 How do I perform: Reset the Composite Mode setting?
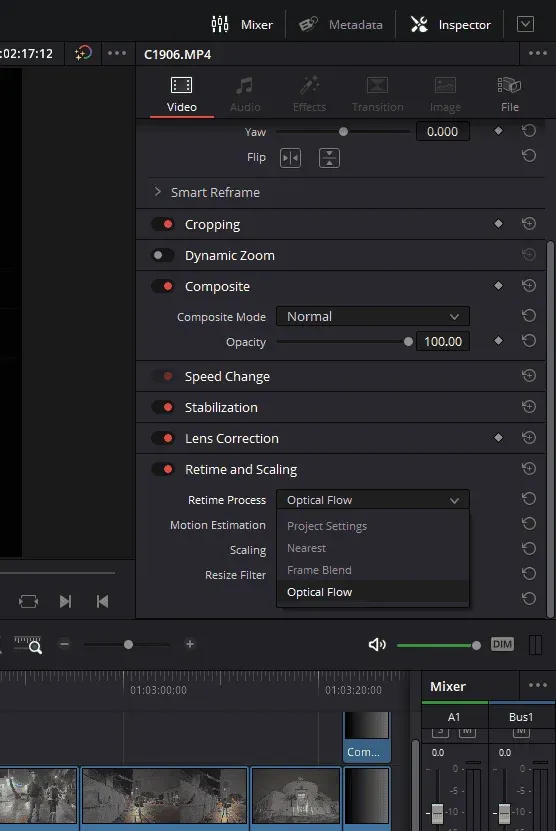tap(529, 316)
